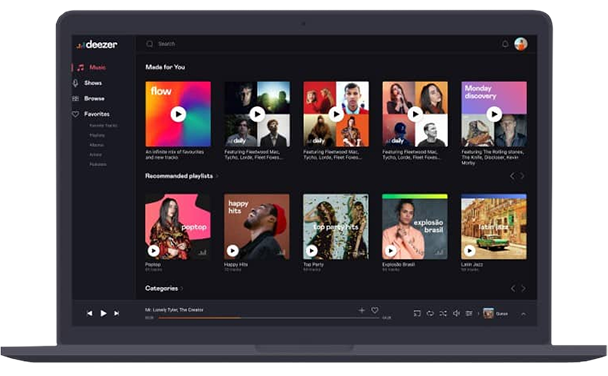Screen dimensions: 608x376
Task: Toggle repeat mode
Action: (430, 313)
